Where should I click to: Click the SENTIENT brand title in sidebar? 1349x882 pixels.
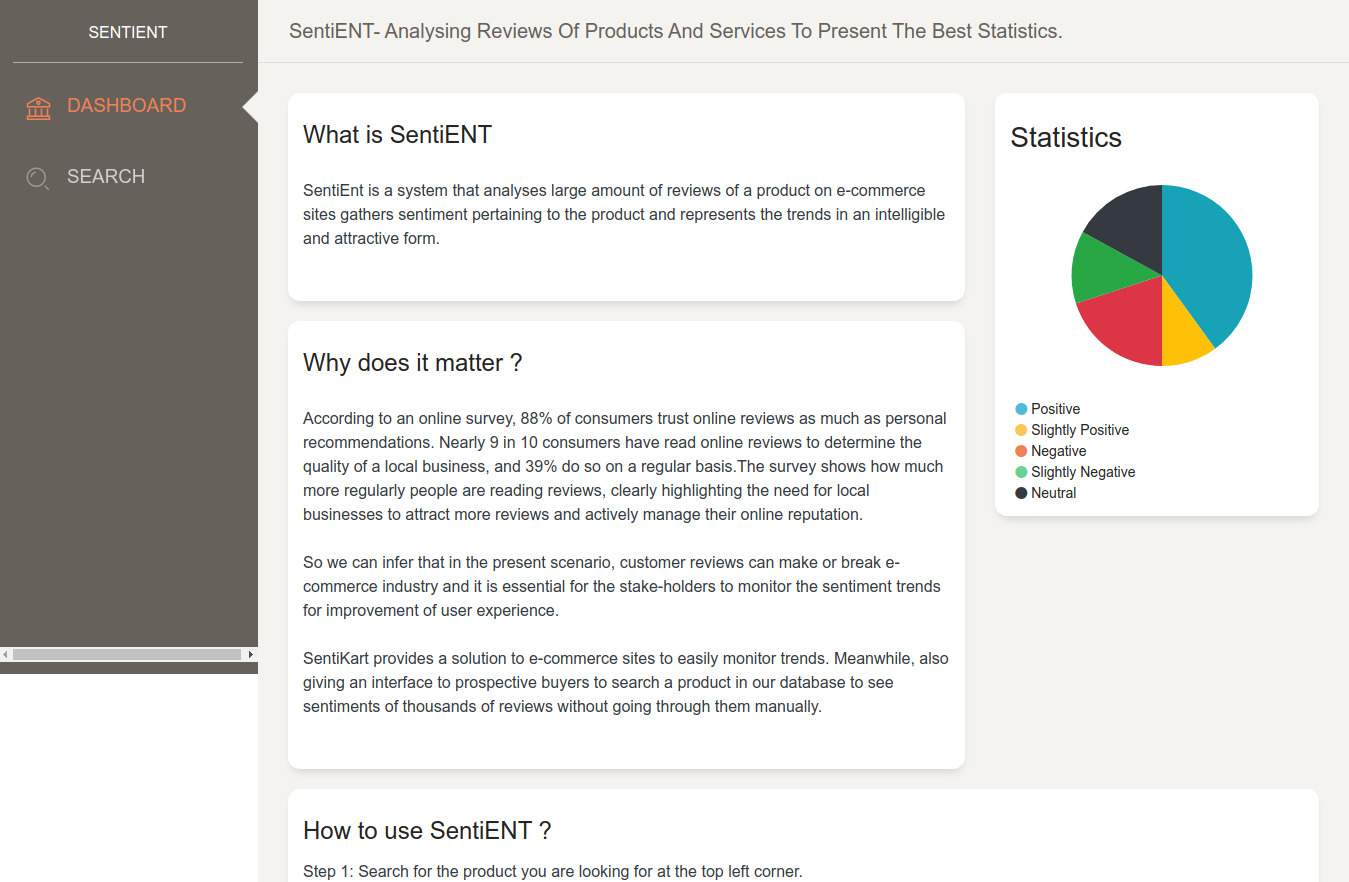point(128,32)
